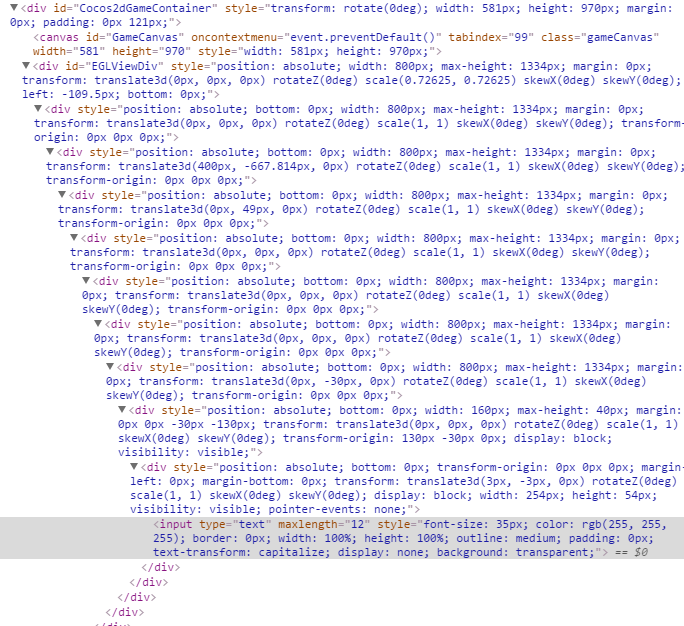
Task: Click the maxlength "12" attribute value
Action: [357, 524]
